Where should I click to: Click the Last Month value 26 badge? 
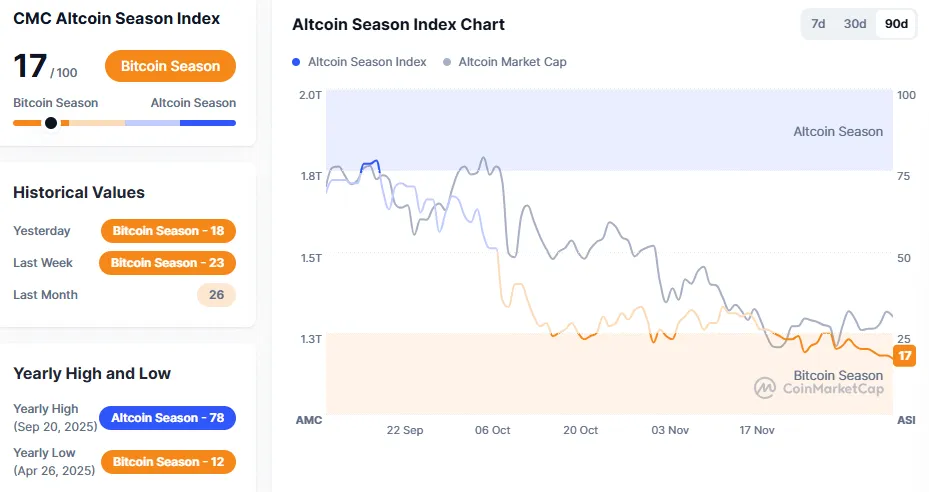pos(216,295)
